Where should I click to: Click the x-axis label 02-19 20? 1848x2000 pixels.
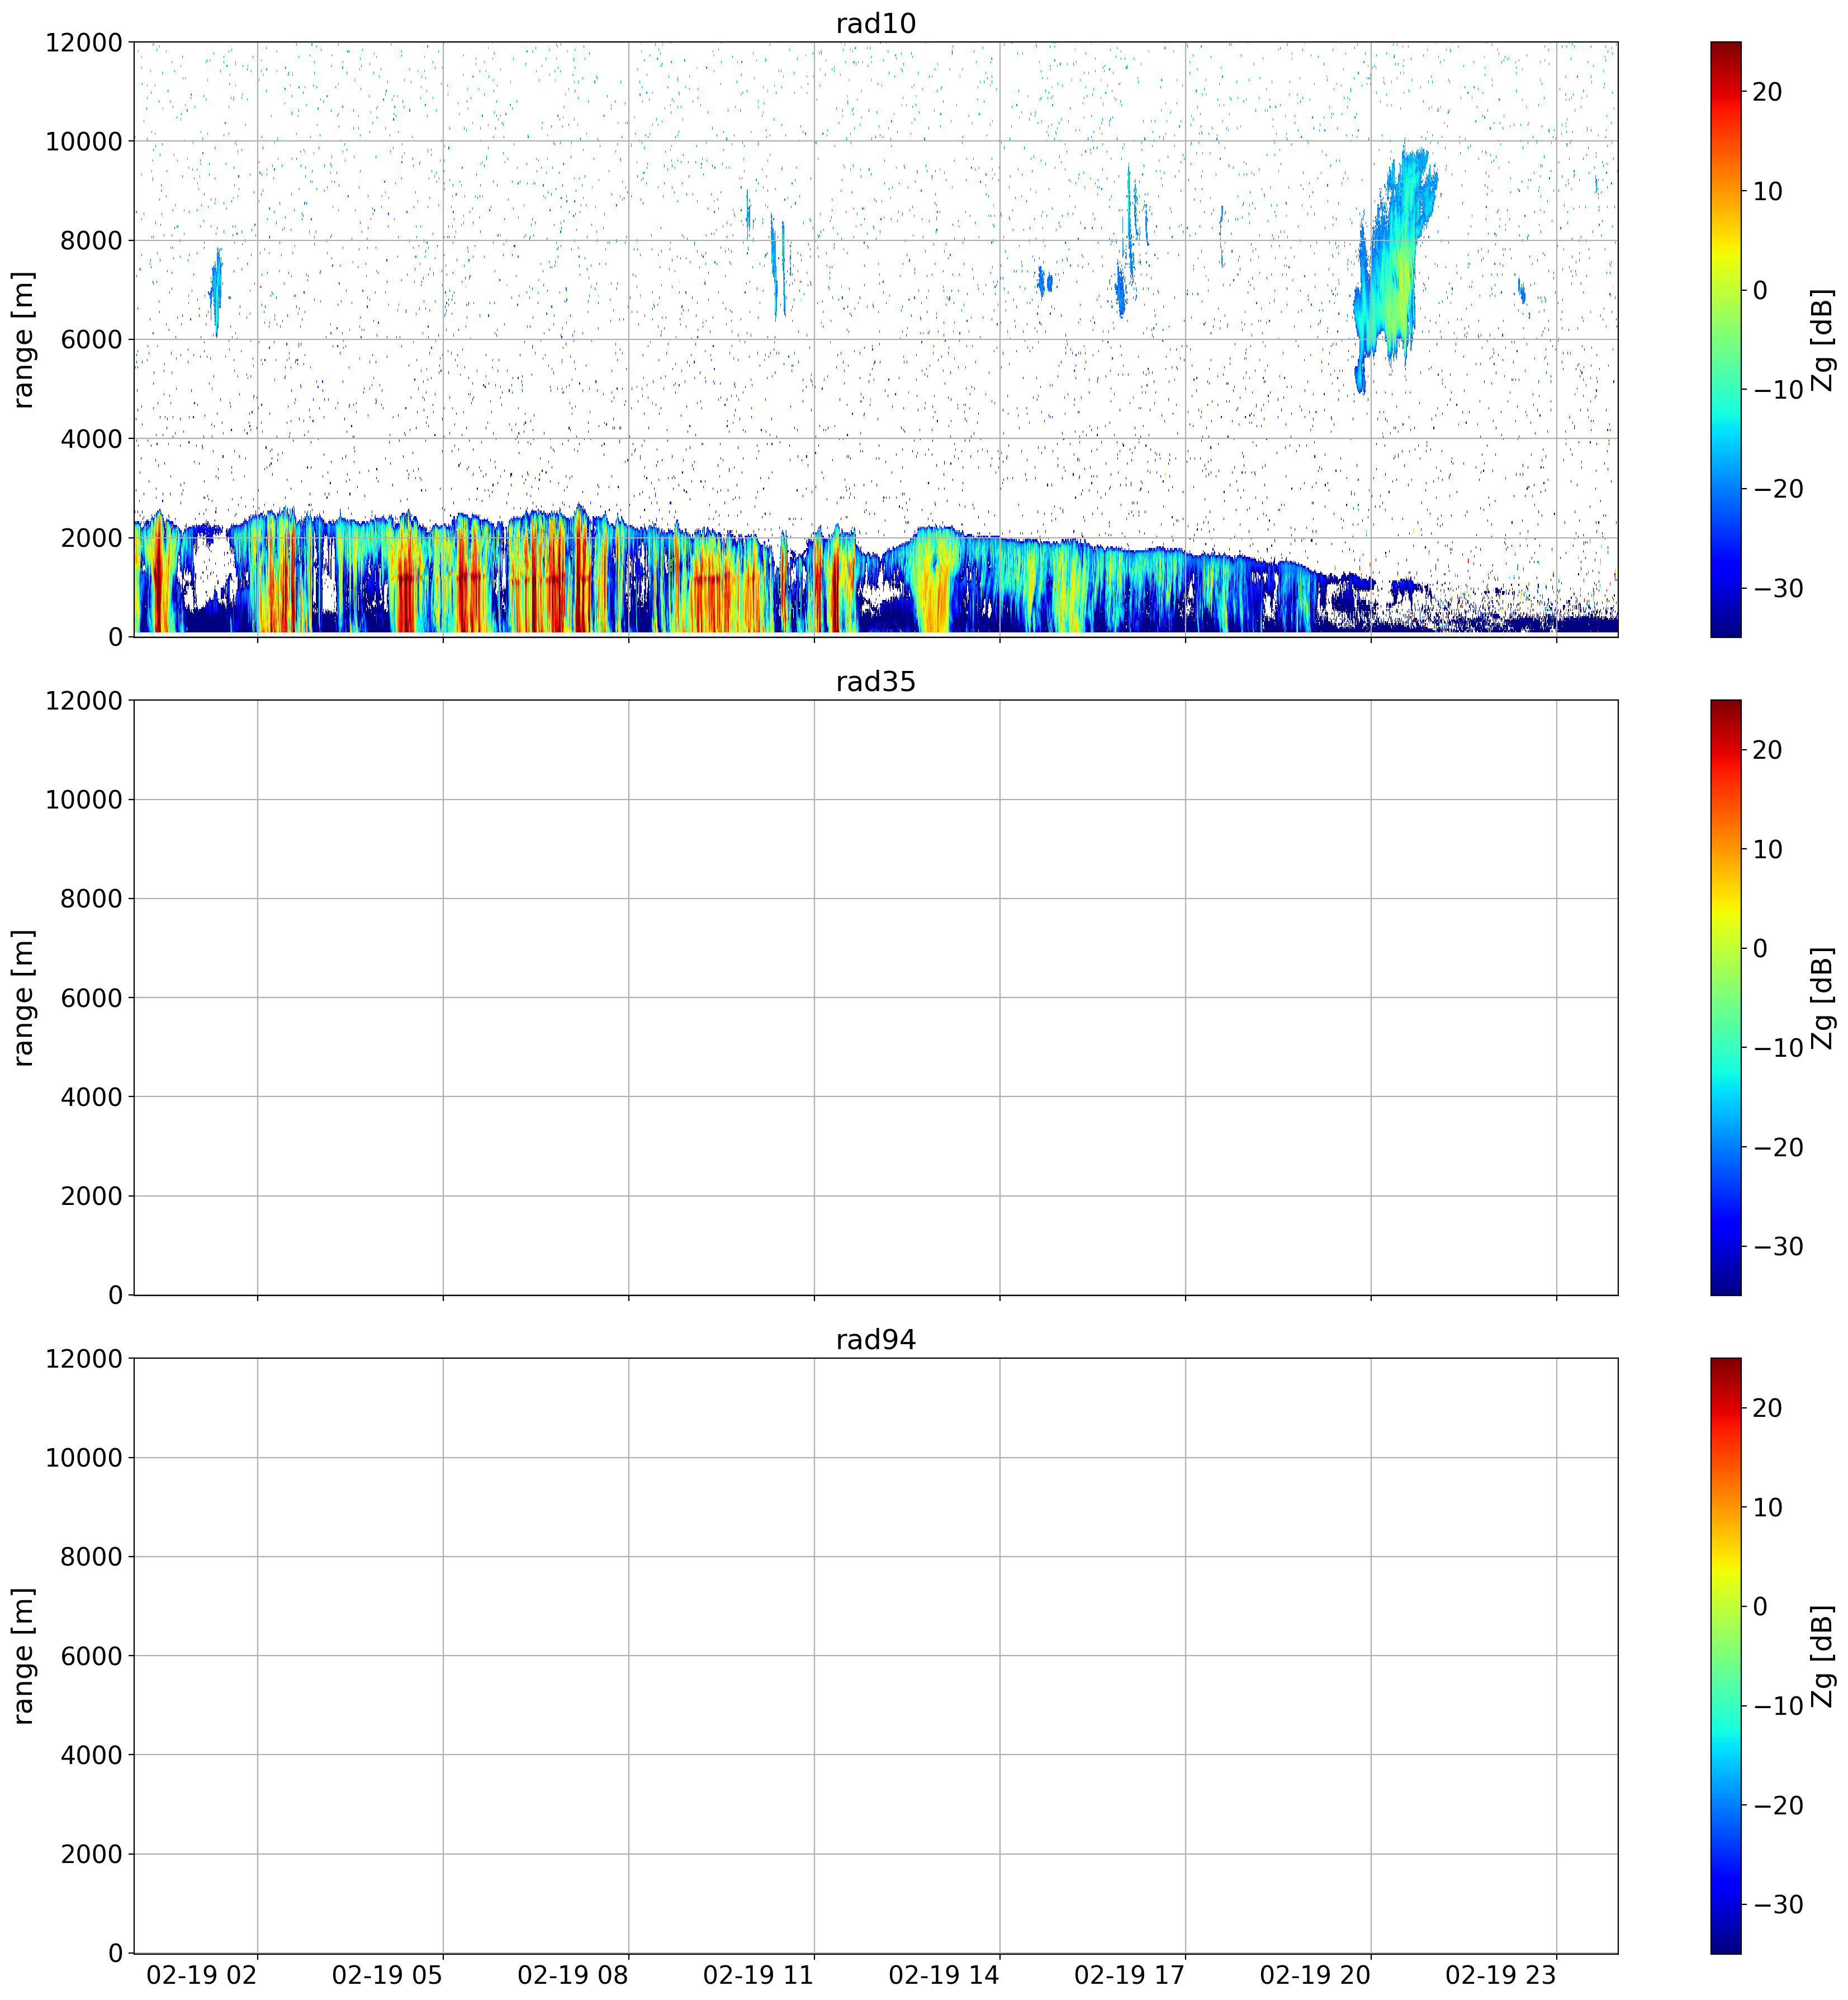point(1315,1975)
